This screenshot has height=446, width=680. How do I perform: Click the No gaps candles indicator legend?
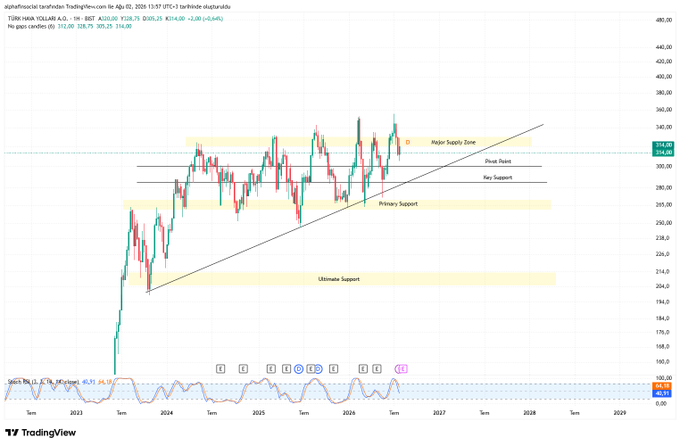(x=31, y=26)
